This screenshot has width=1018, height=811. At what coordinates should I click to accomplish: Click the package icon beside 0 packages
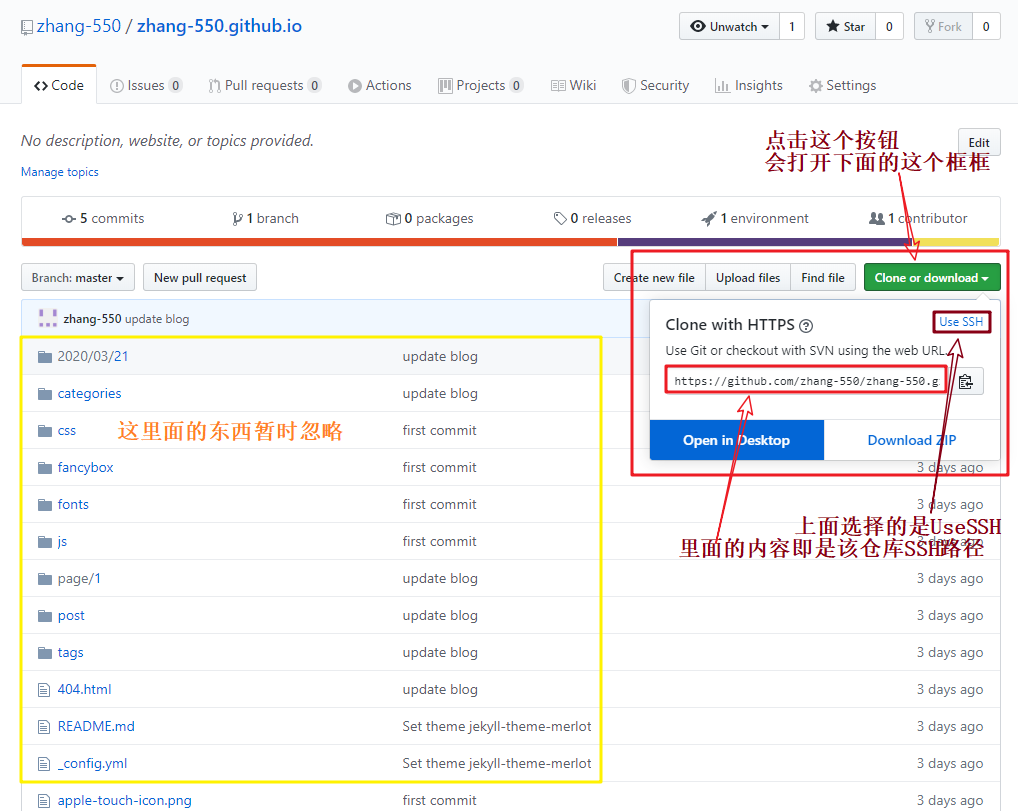pyautogui.click(x=393, y=219)
